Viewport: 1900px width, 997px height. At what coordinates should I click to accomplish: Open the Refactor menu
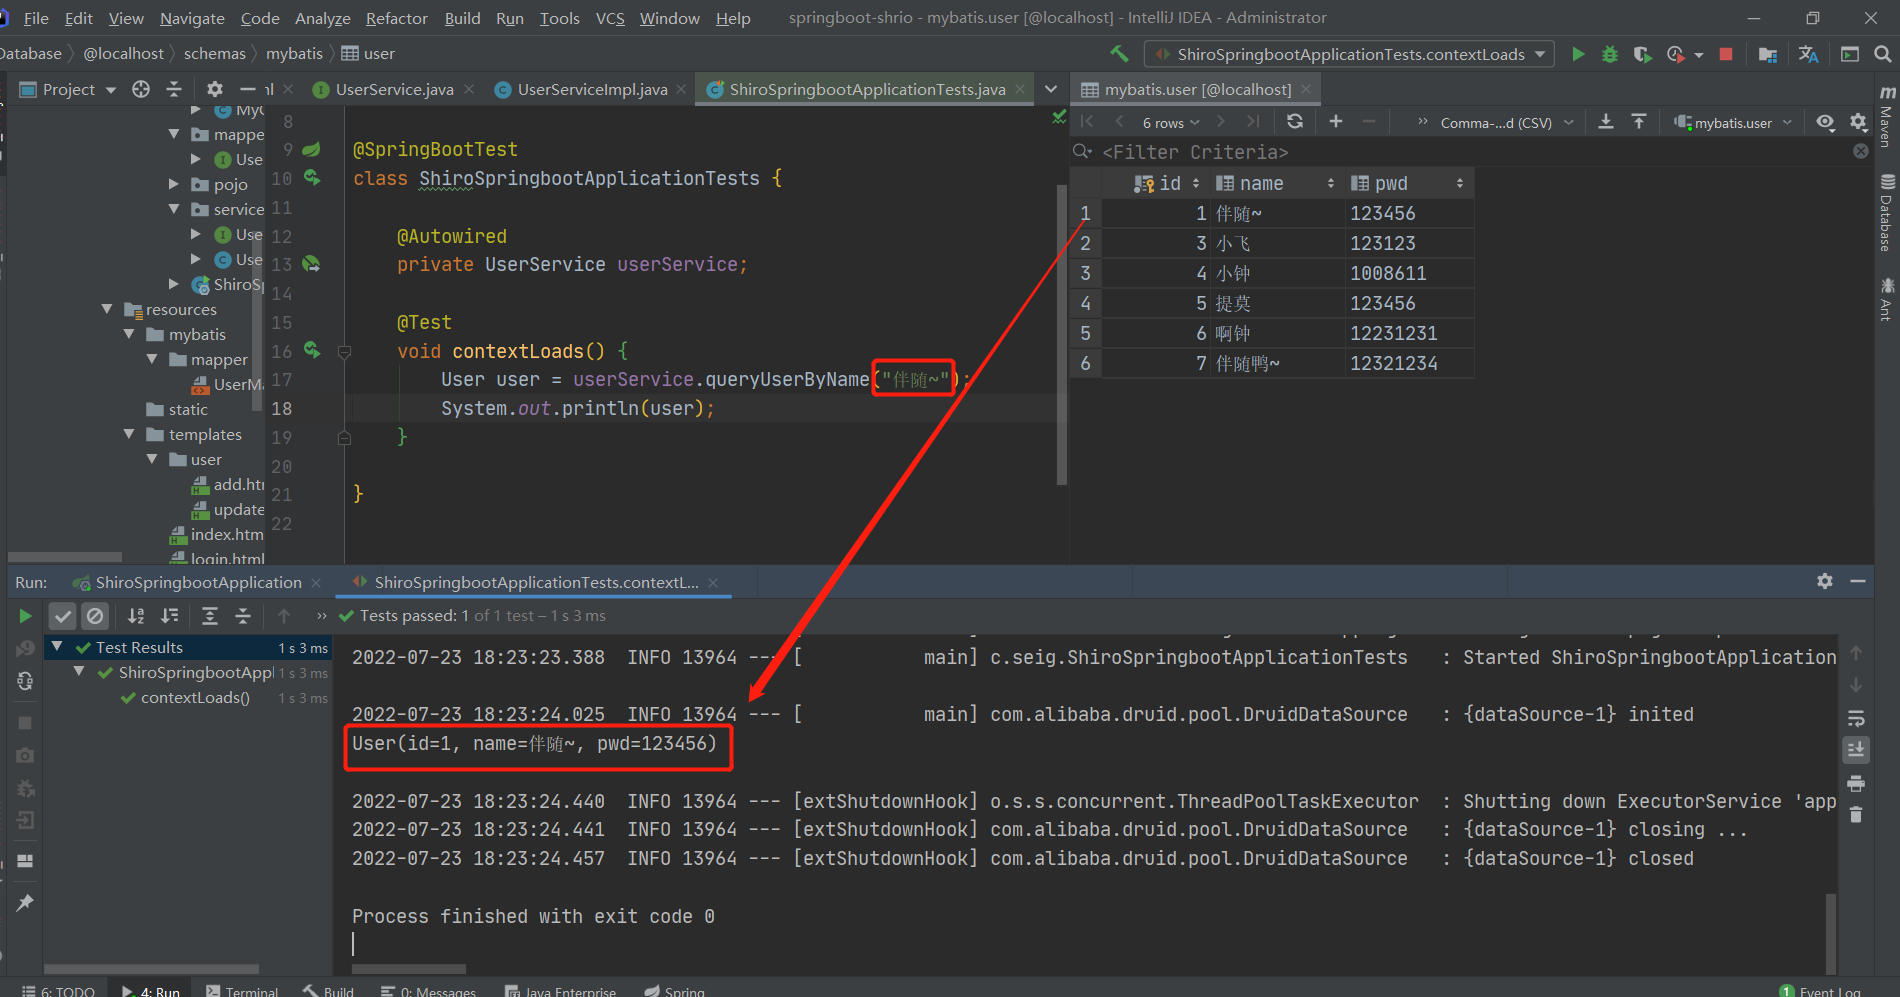[397, 18]
